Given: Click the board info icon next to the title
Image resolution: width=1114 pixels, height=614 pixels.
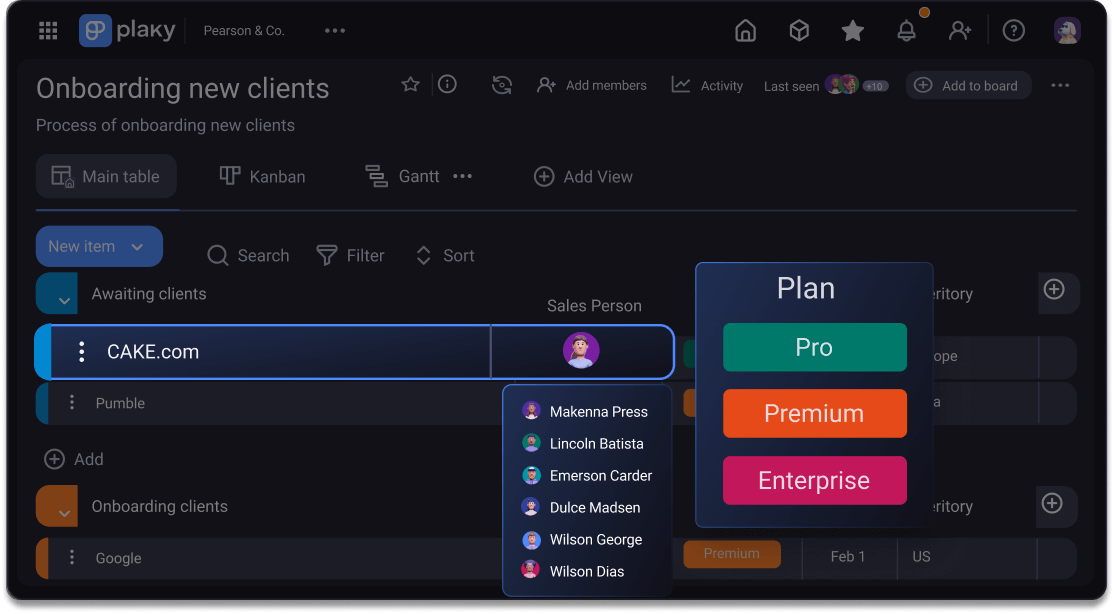Looking at the screenshot, I should (x=447, y=84).
